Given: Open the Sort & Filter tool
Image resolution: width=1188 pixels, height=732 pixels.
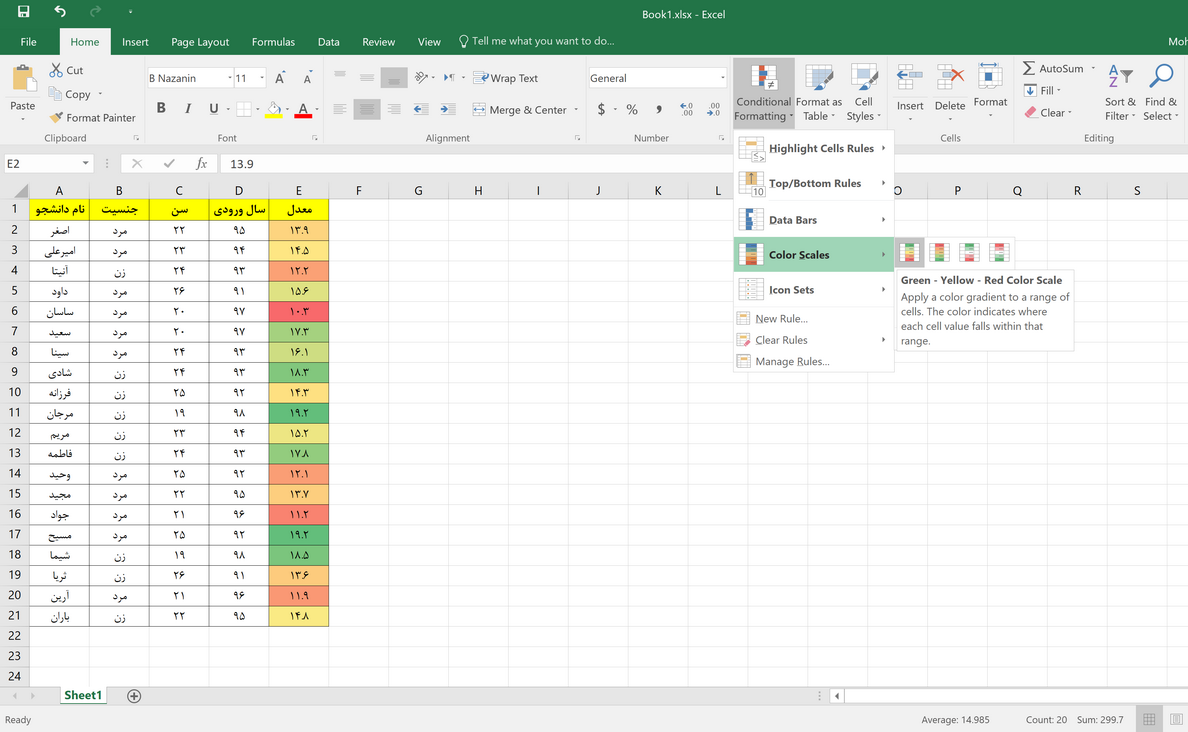Looking at the screenshot, I should tap(1120, 94).
